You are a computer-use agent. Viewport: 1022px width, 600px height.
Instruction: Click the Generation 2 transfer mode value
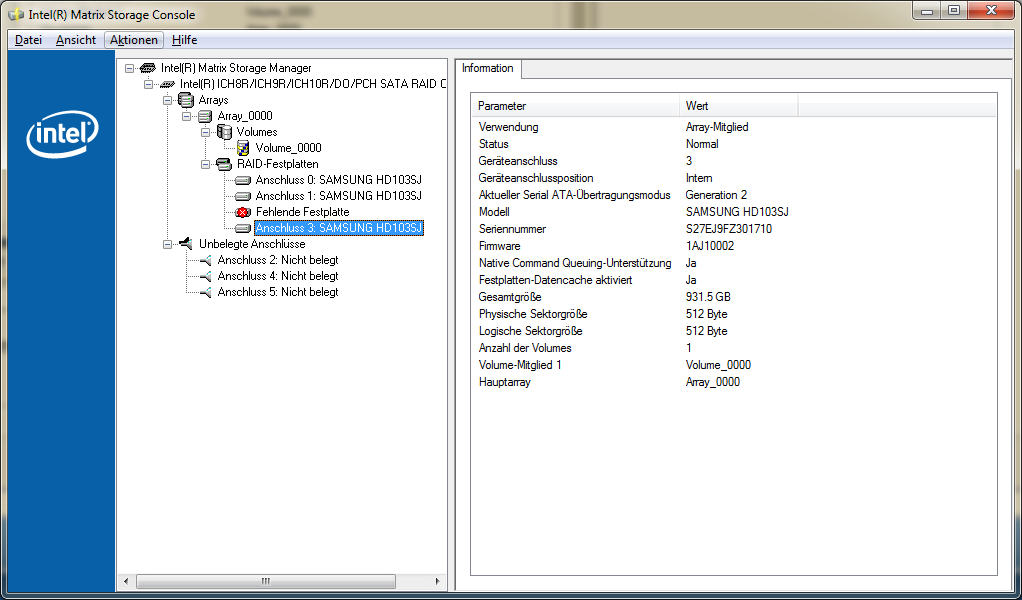pos(716,195)
